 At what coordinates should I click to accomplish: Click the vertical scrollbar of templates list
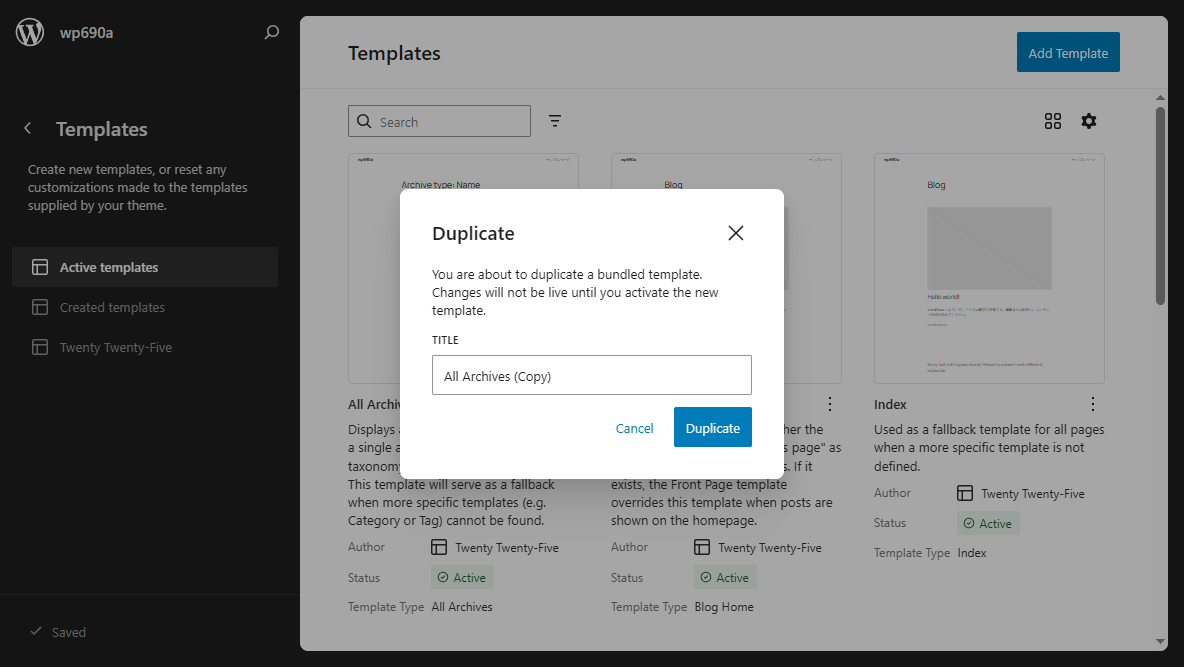click(1160, 205)
